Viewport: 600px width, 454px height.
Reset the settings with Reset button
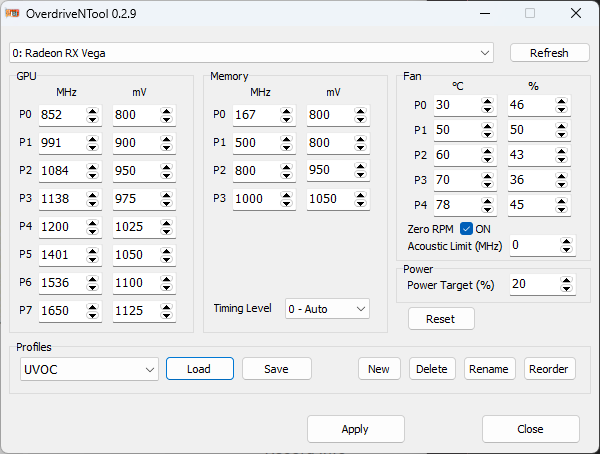point(441,319)
